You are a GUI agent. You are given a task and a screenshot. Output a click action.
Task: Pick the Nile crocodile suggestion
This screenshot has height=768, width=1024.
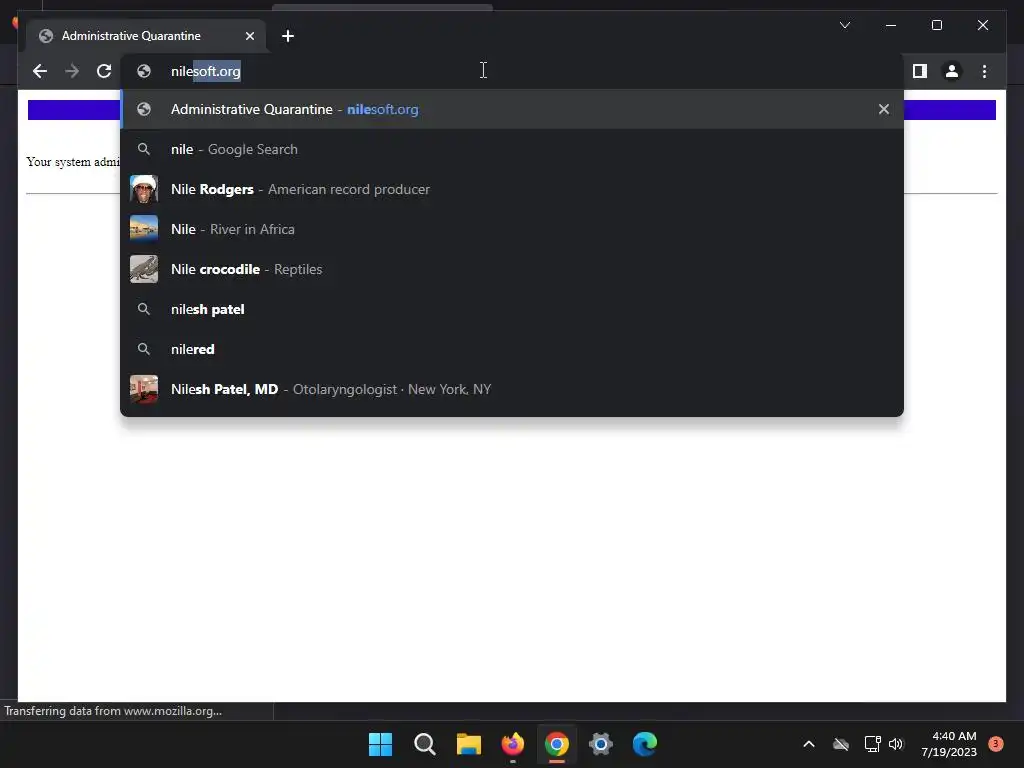click(512, 269)
